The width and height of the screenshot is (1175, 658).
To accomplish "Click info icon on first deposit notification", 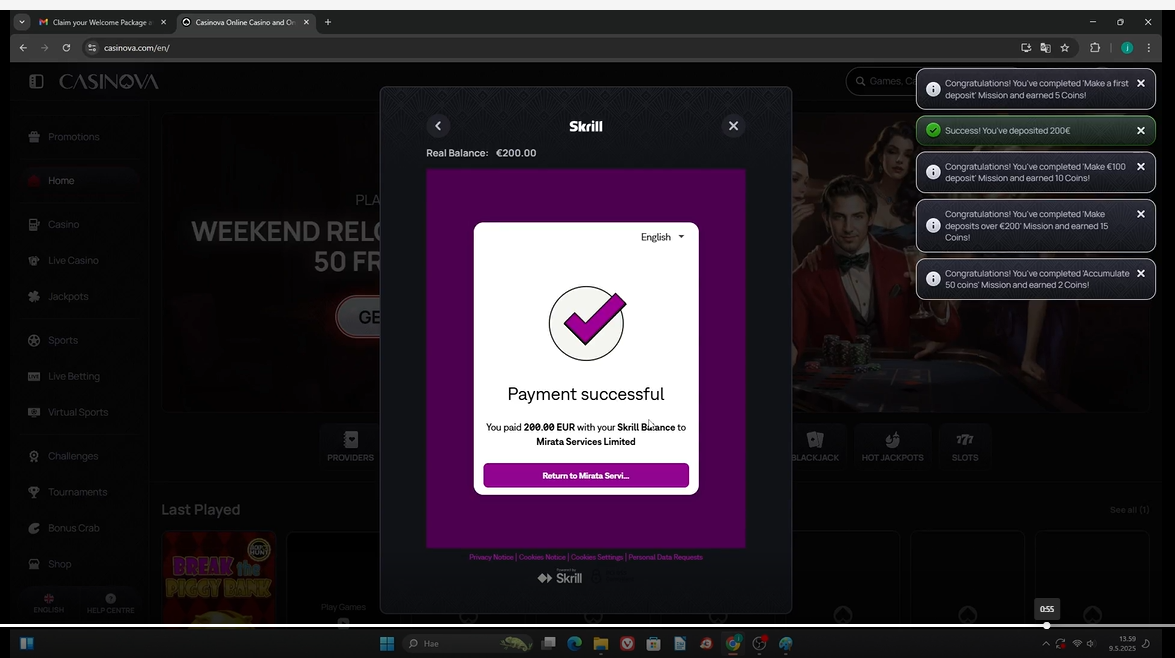I will pos(933,89).
